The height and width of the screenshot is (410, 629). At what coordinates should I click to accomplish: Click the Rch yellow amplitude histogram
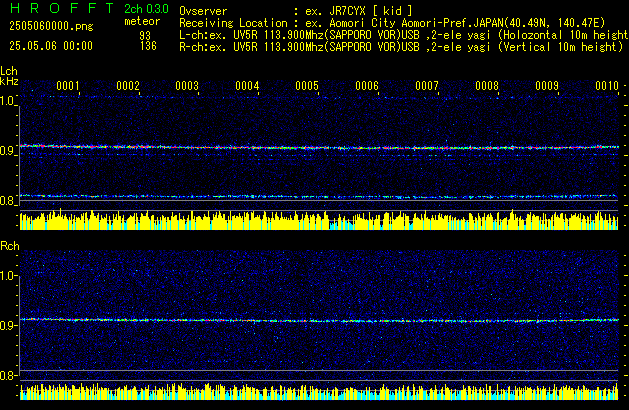[x=319, y=392]
